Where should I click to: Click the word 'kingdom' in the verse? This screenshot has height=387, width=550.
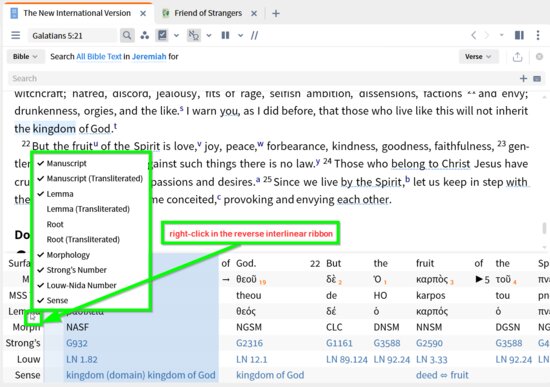54,129
